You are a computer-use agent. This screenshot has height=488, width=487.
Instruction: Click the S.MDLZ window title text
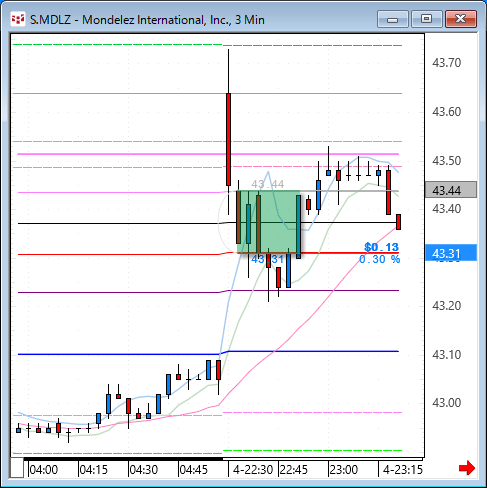click(147, 20)
